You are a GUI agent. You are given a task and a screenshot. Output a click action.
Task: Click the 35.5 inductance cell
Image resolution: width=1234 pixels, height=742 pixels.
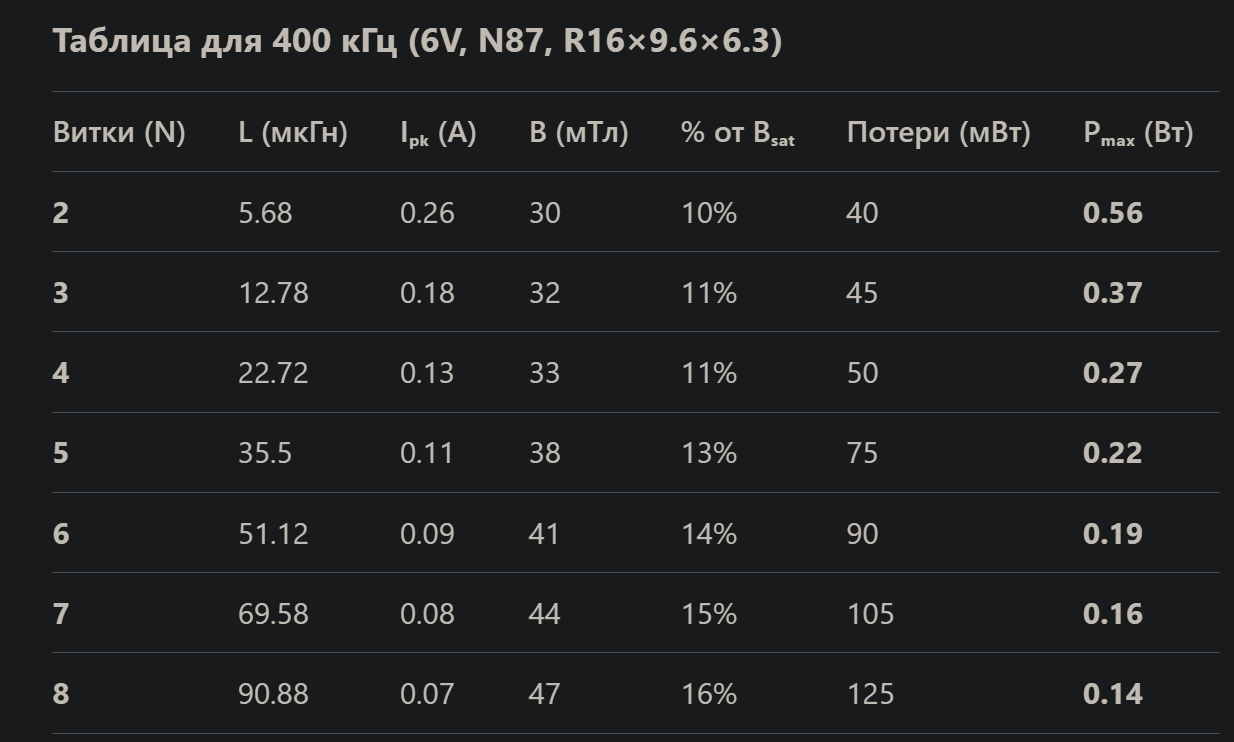(x=265, y=453)
